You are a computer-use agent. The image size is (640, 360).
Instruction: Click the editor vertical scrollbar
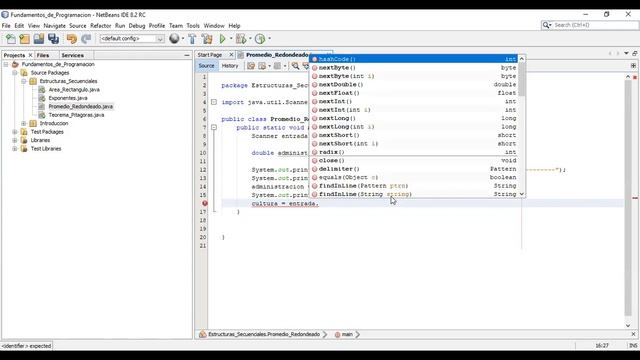[x=628, y=198]
